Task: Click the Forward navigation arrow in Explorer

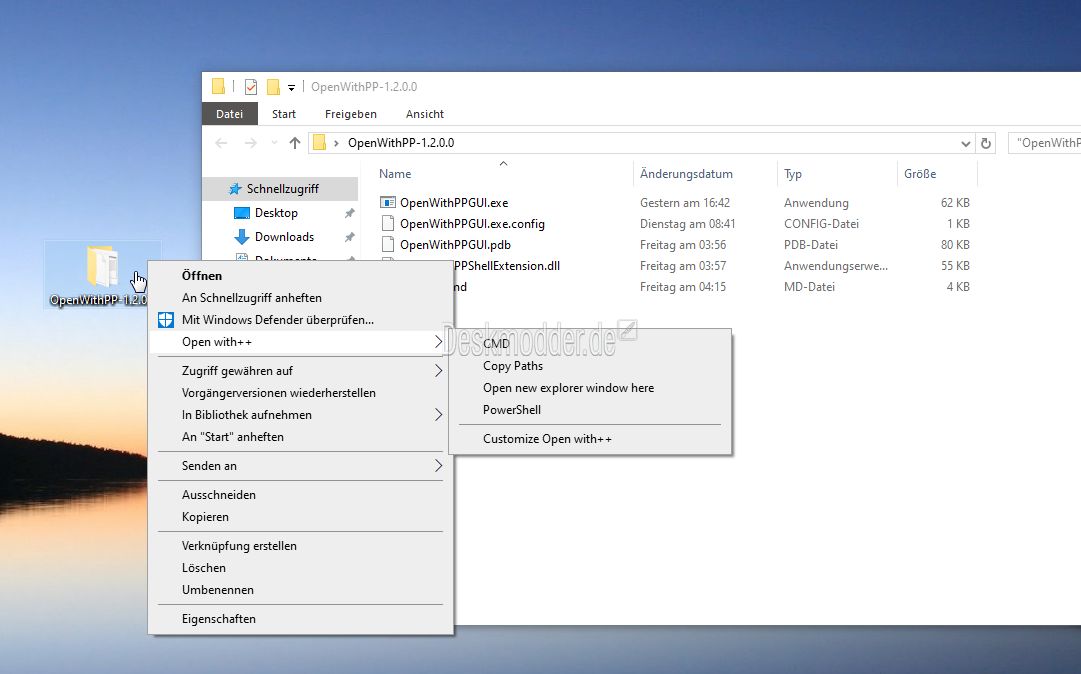Action: click(251, 143)
